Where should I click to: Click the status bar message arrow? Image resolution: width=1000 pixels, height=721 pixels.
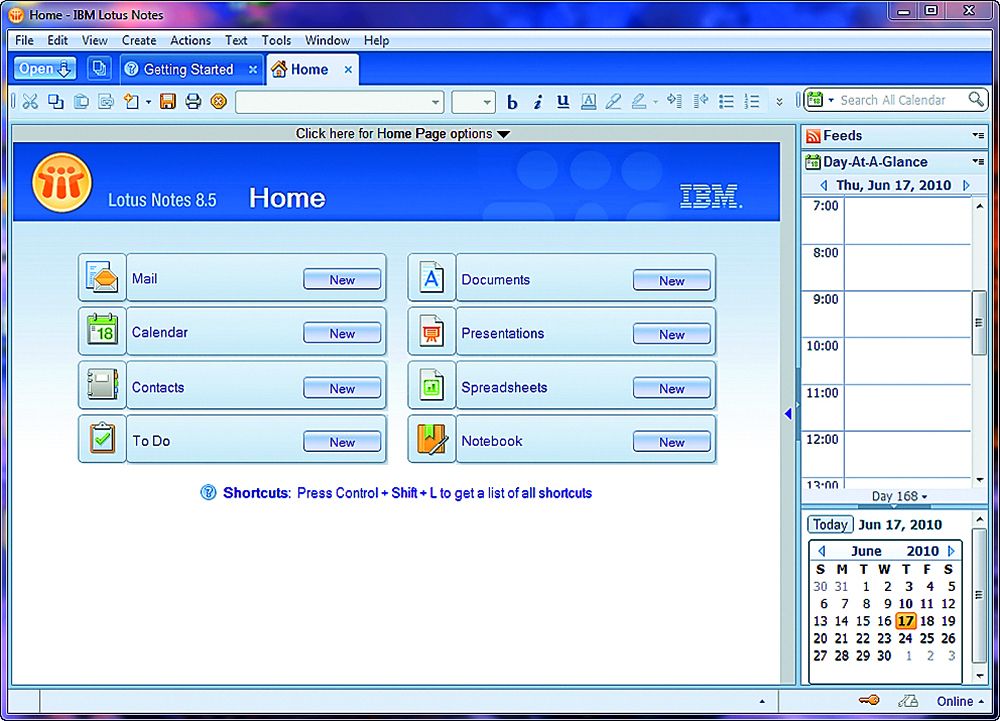[762, 701]
